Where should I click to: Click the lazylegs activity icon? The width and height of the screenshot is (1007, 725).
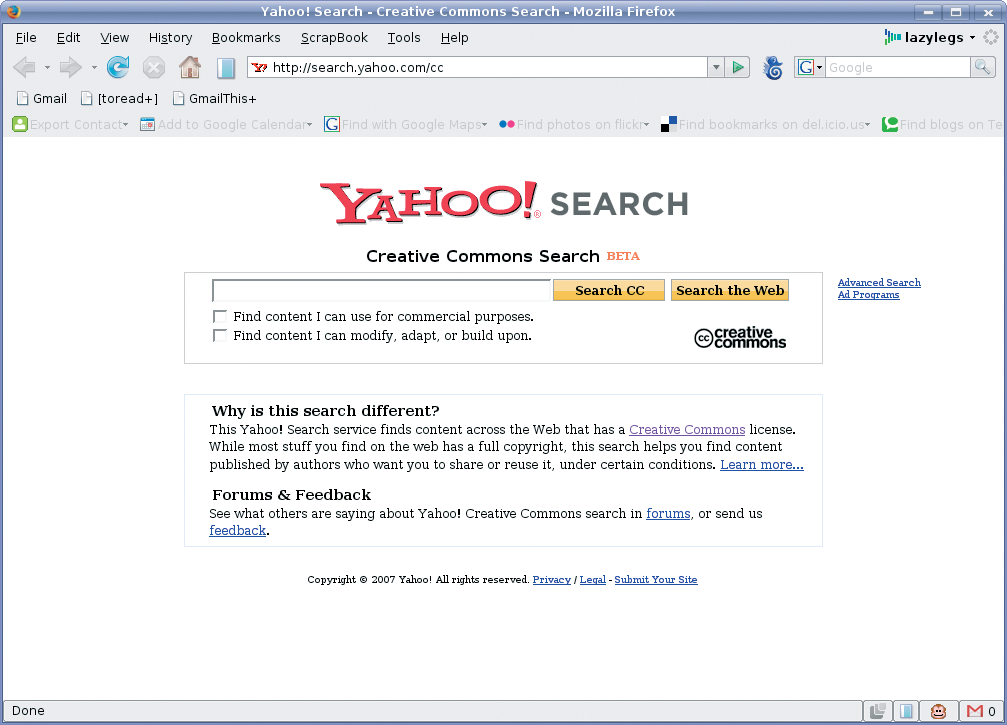point(892,37)
